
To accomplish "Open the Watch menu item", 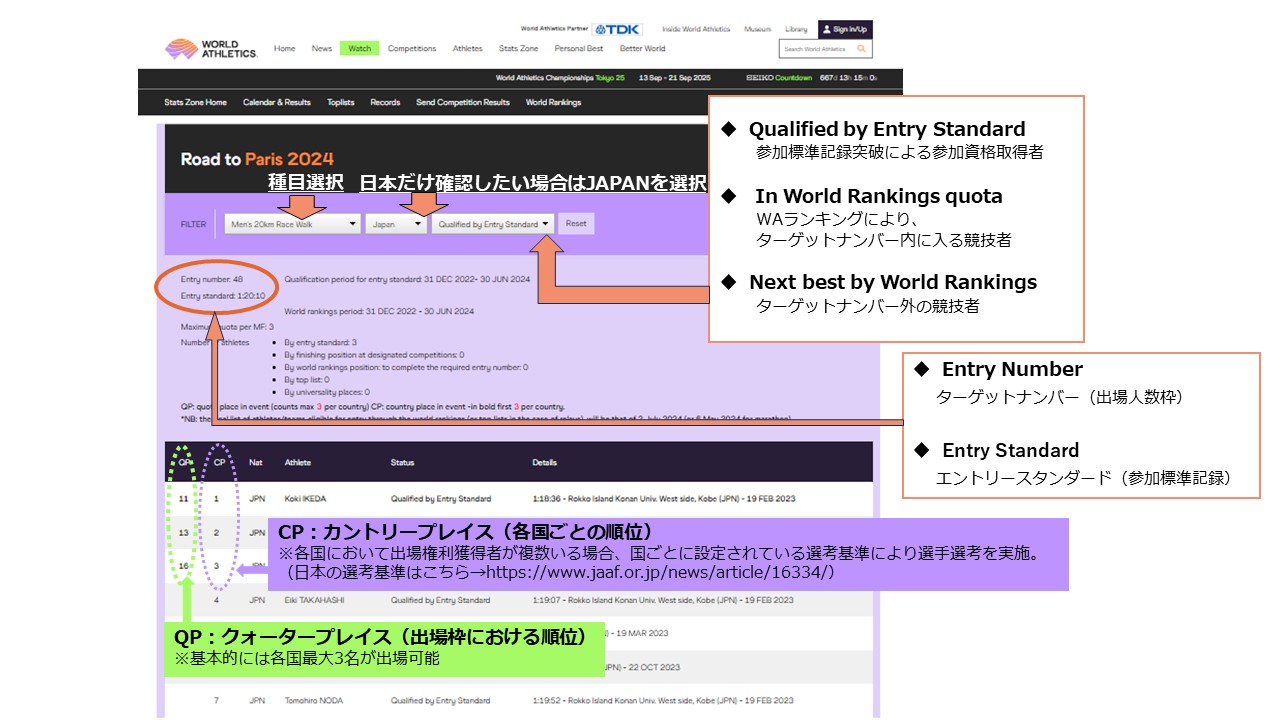I will point(359,48).
